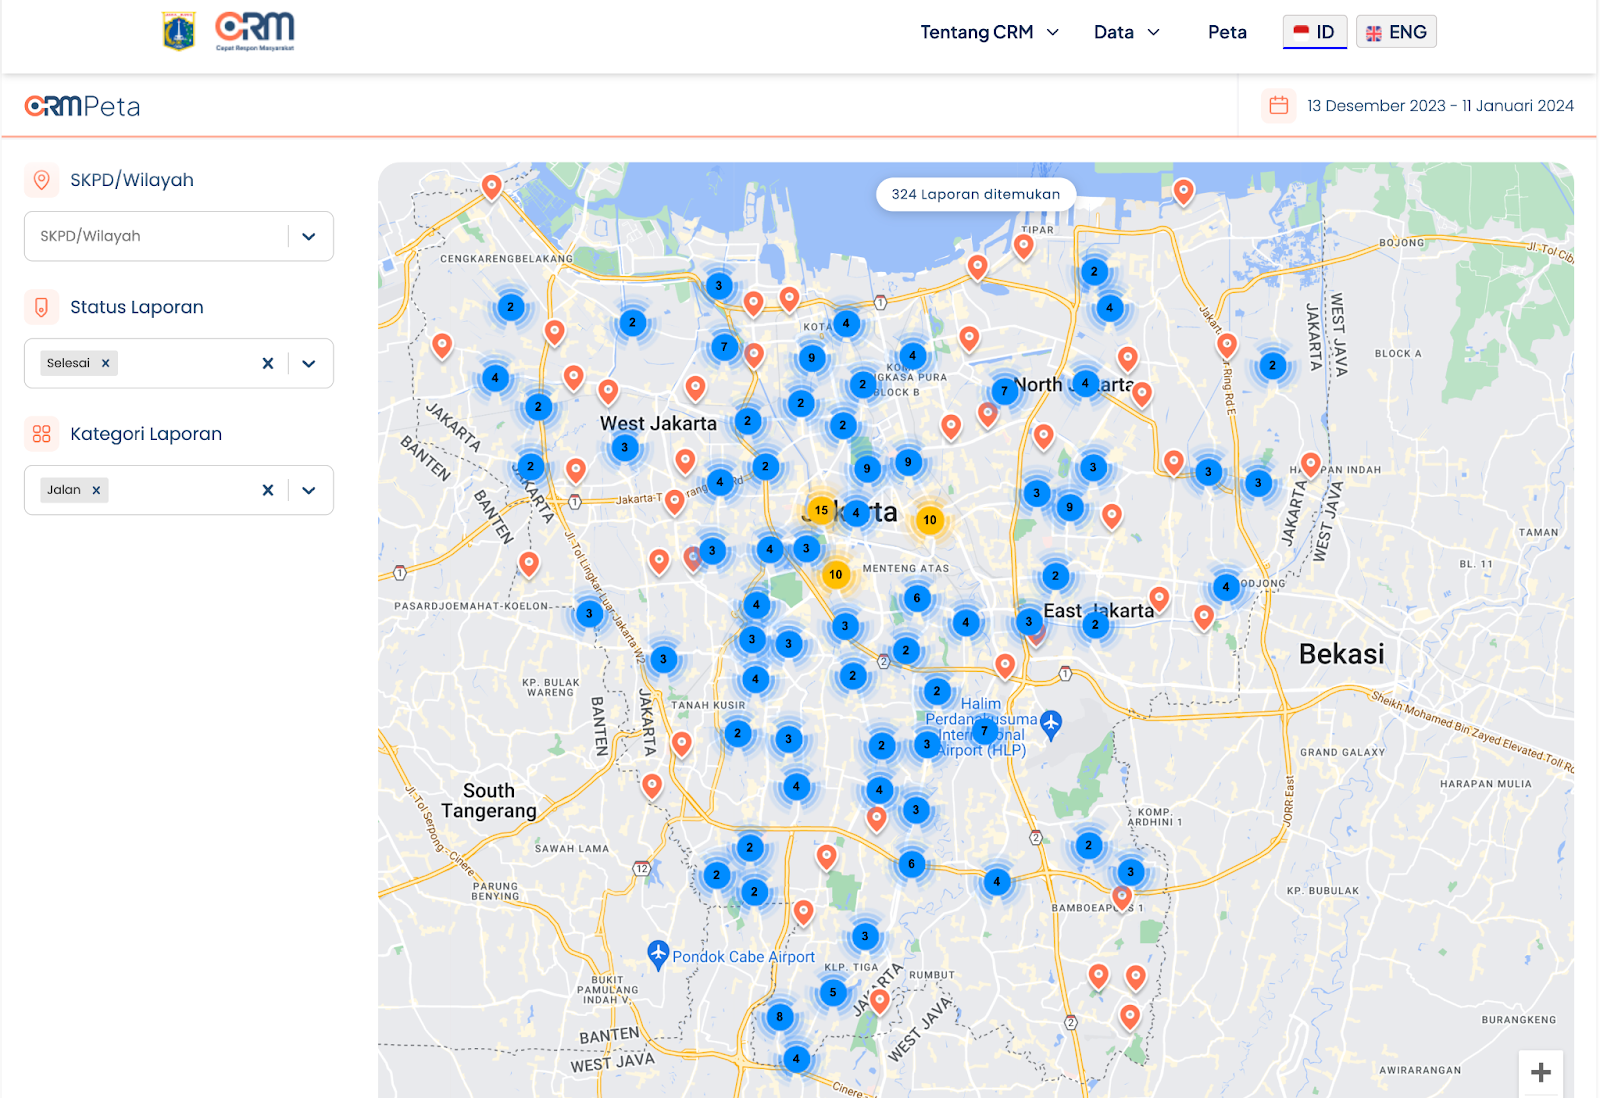Click date range 13 Desember 2023 - 11 Januari 2024

(1440, 106)
